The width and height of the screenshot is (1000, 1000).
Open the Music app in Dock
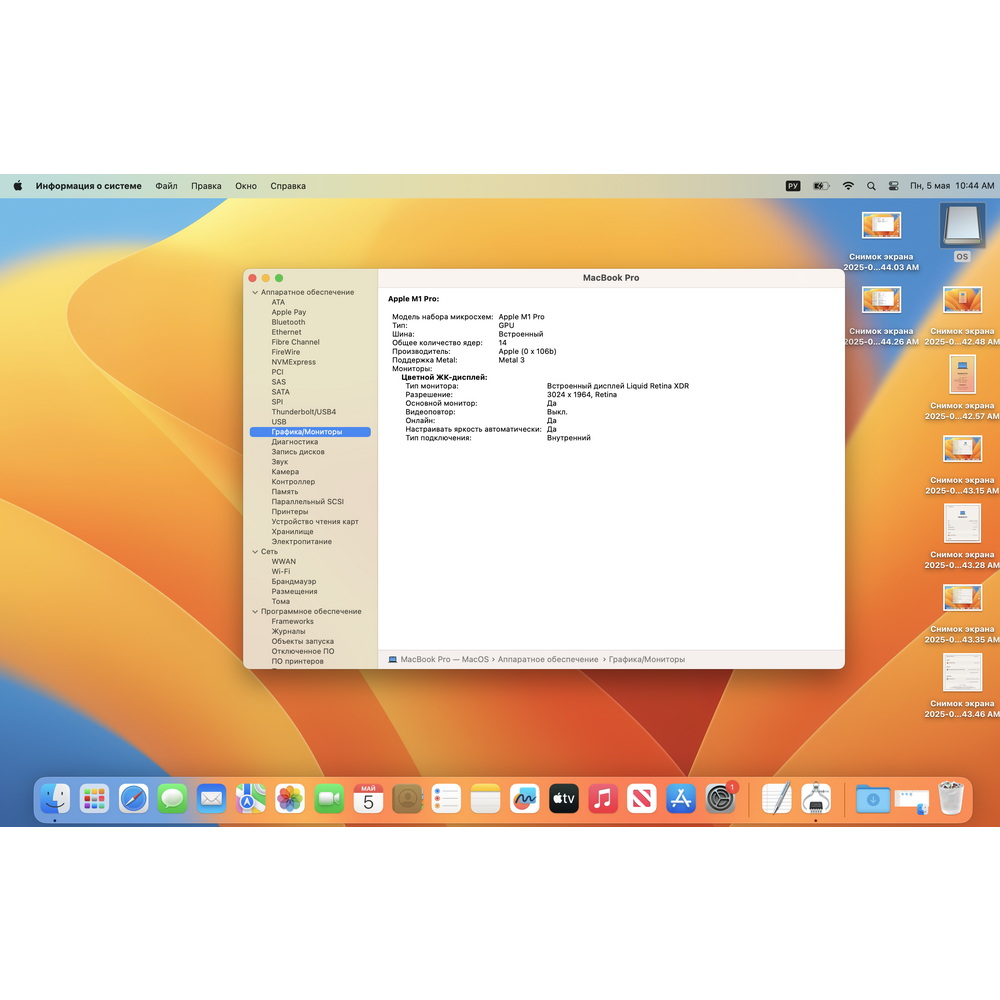[603, 798]
